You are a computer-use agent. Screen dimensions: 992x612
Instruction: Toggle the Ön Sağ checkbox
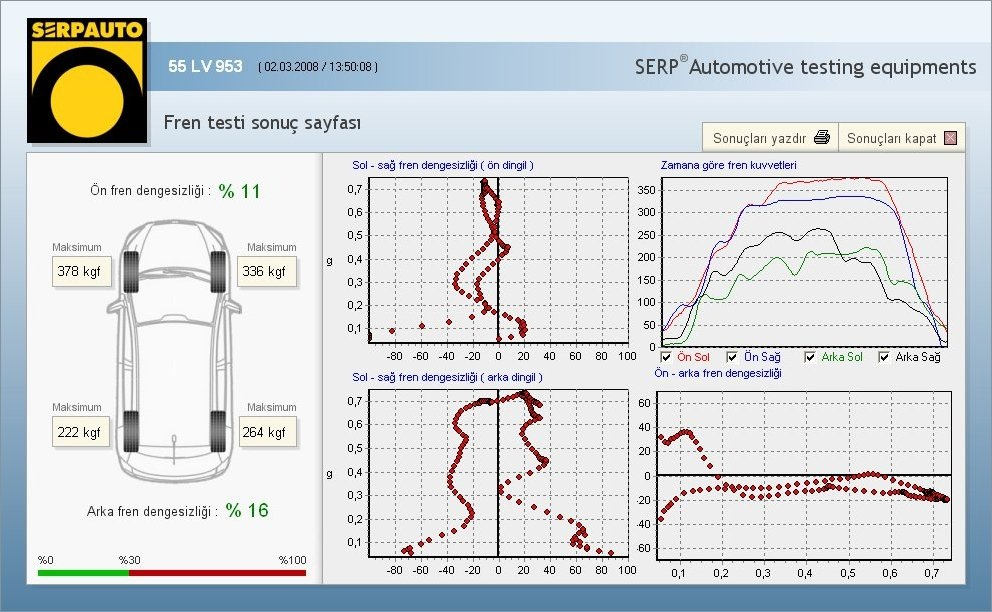[733, 356]
